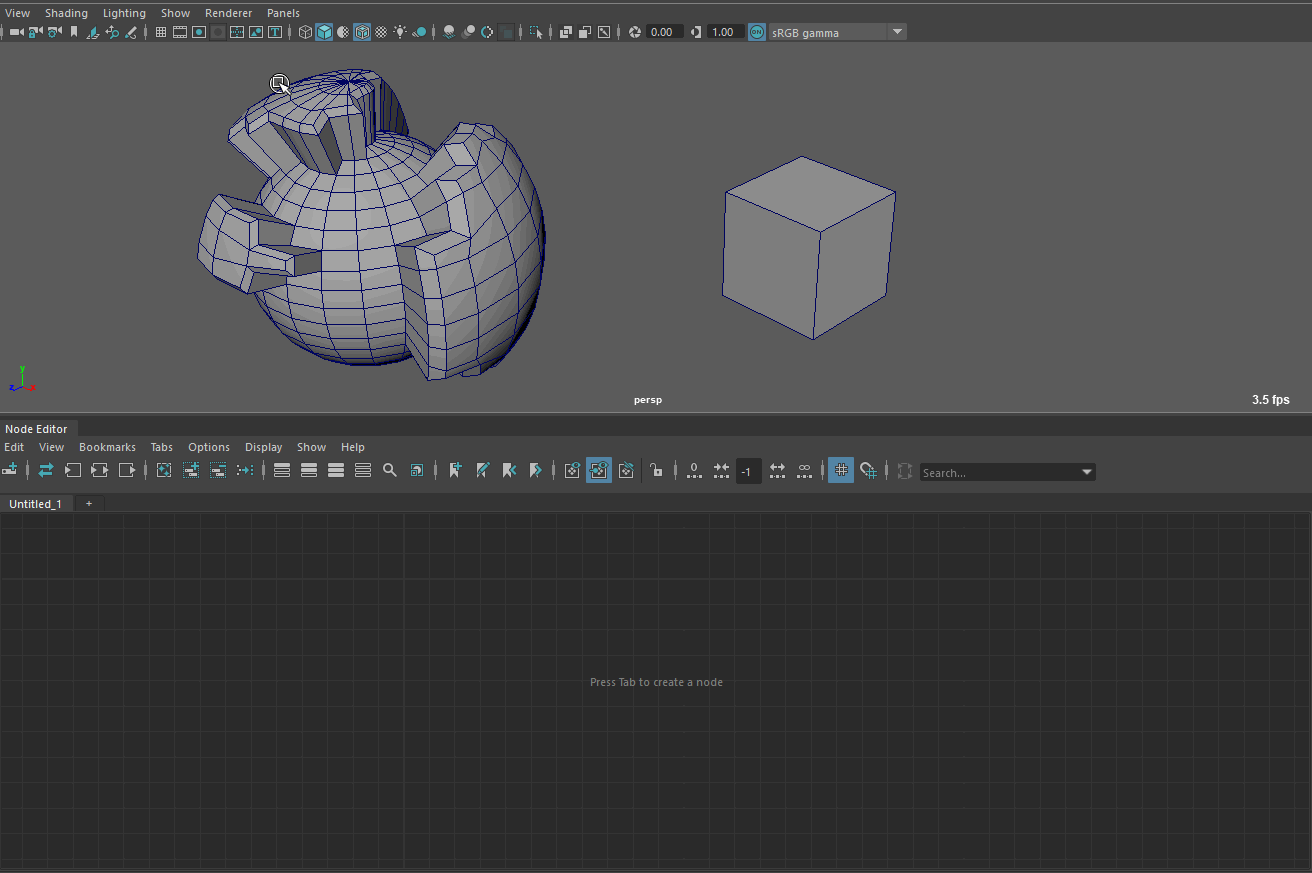Turn on viewport grid display
Image resolution: width=1312 pixels, height=873 pixels.
[160, 31]
